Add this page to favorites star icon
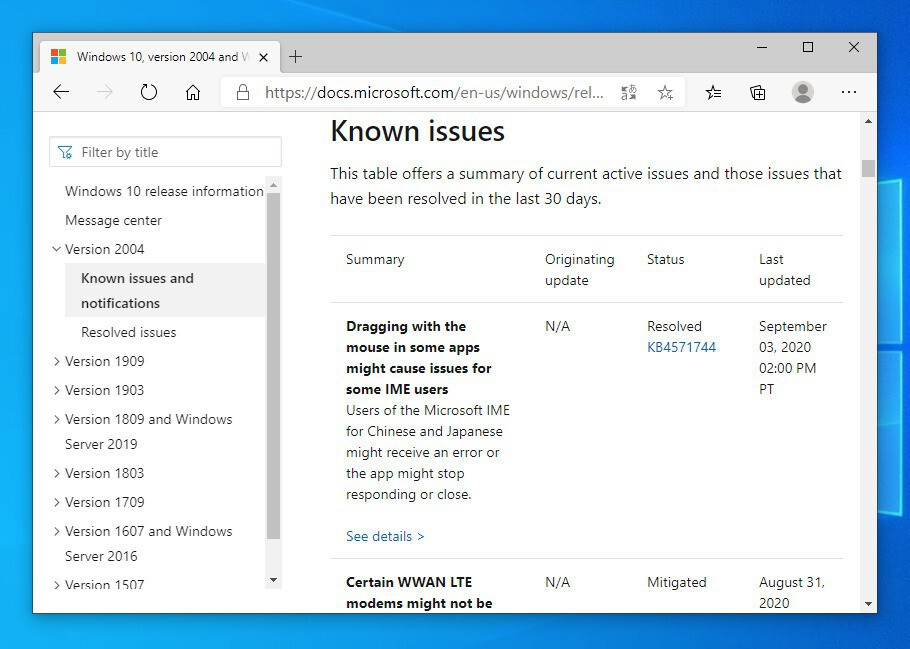The height and width of the screenshot is (649, 910). pos(665,93)
